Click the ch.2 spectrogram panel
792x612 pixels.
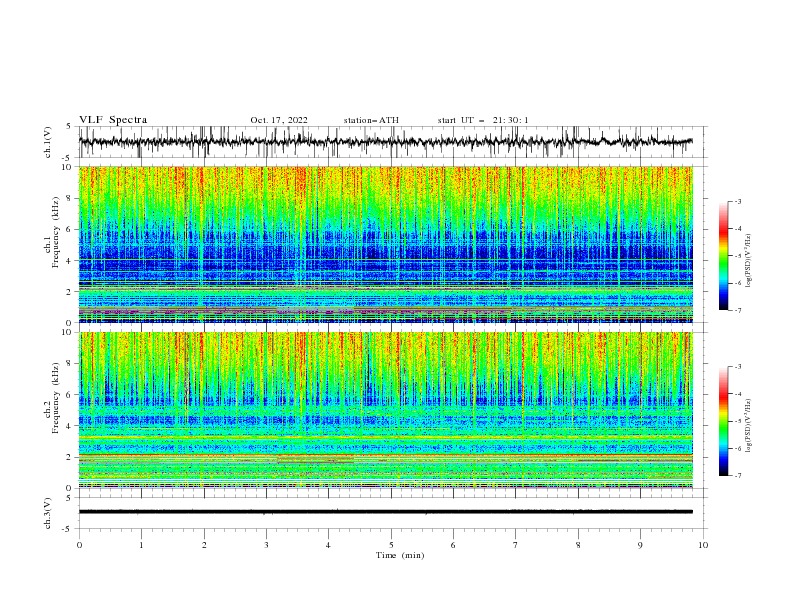[x=386, y=410]
